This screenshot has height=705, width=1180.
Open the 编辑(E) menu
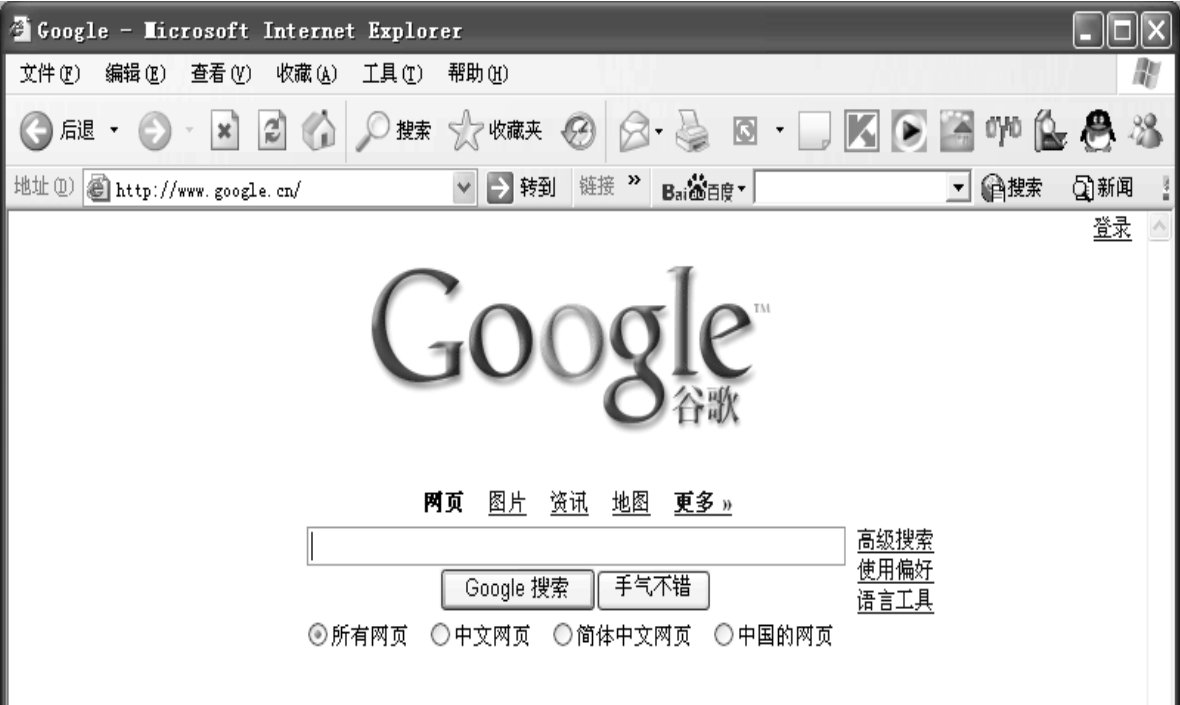[x=135, y=74]
